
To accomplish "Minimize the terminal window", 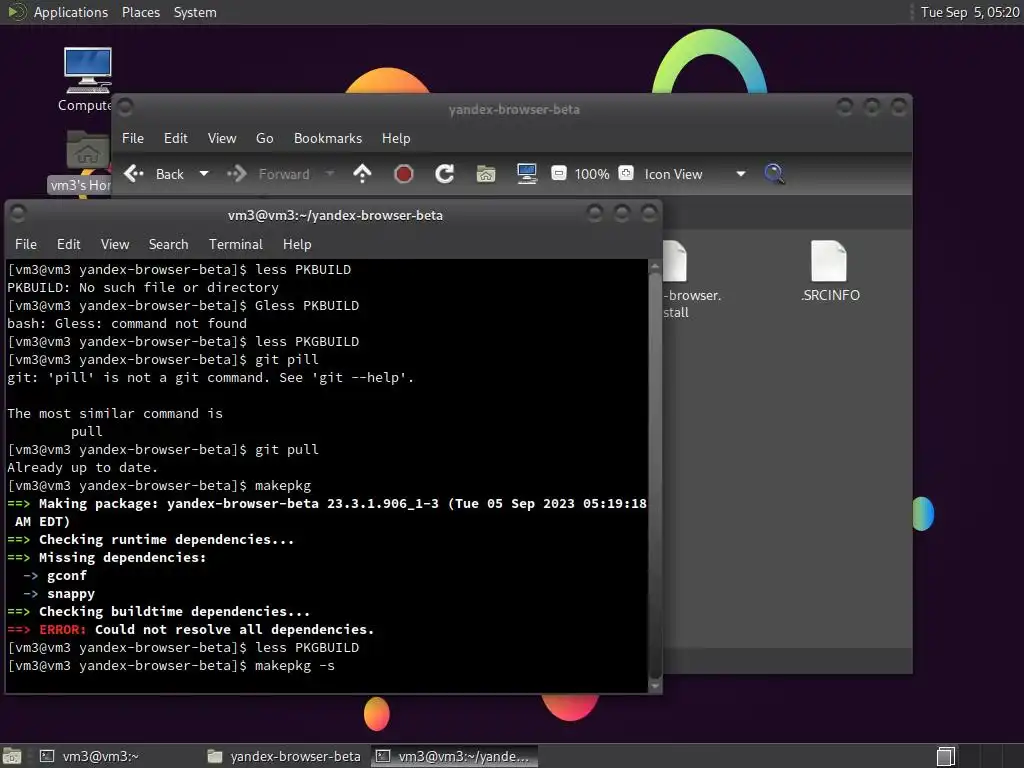I will pos(594,213).
